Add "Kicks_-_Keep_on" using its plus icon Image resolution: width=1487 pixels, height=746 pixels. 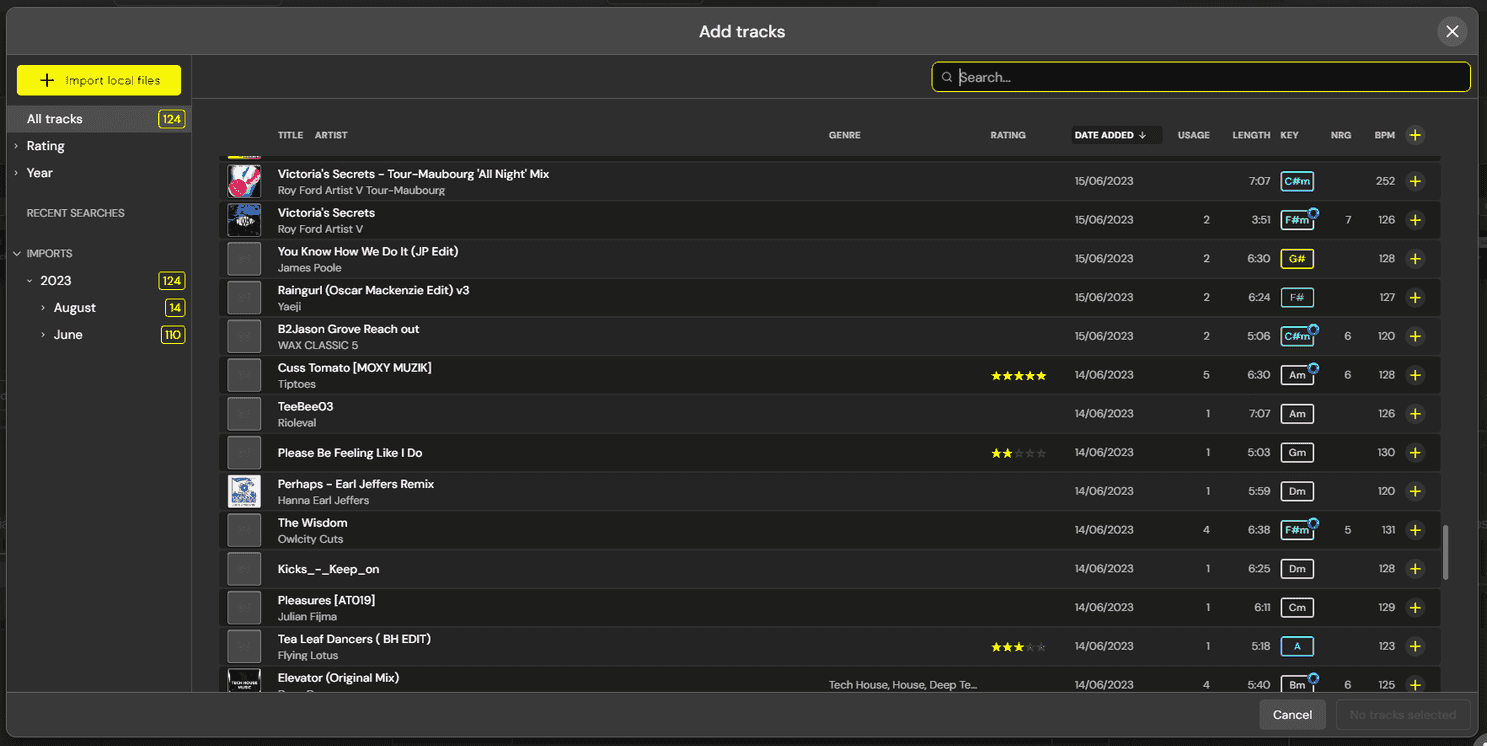point(1415,568)
